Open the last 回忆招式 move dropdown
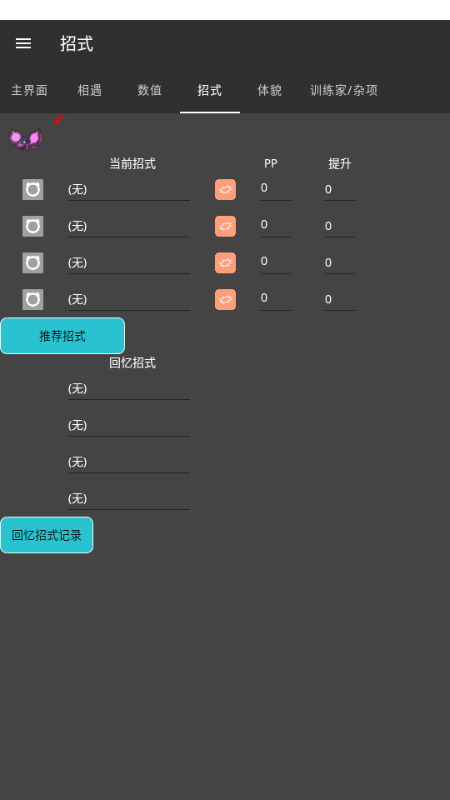 [129, 498]
